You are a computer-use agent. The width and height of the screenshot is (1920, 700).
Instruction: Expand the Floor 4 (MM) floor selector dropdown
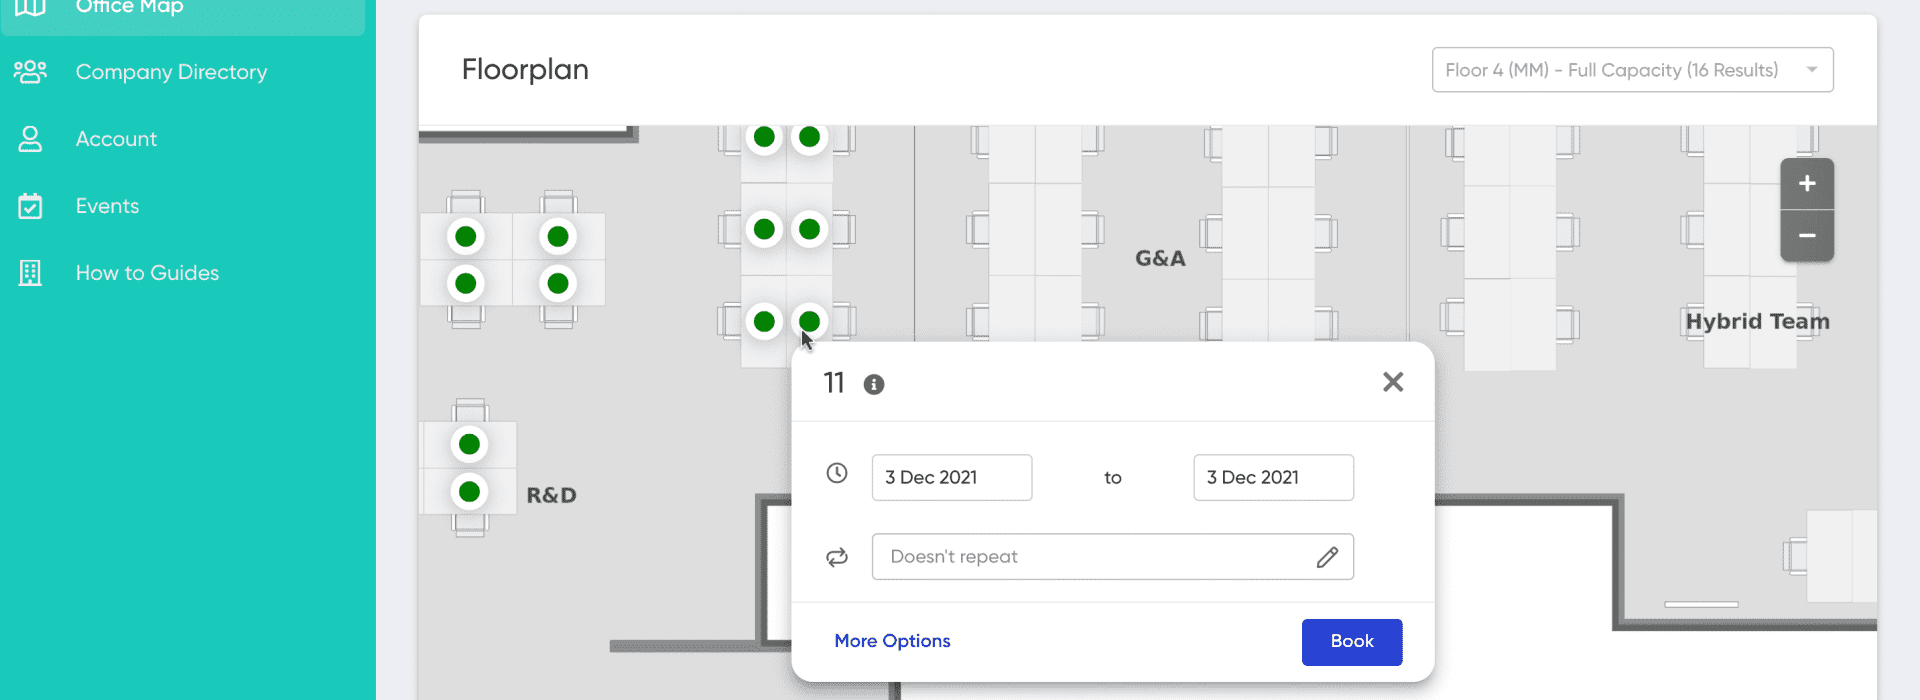click(1633, 70)
